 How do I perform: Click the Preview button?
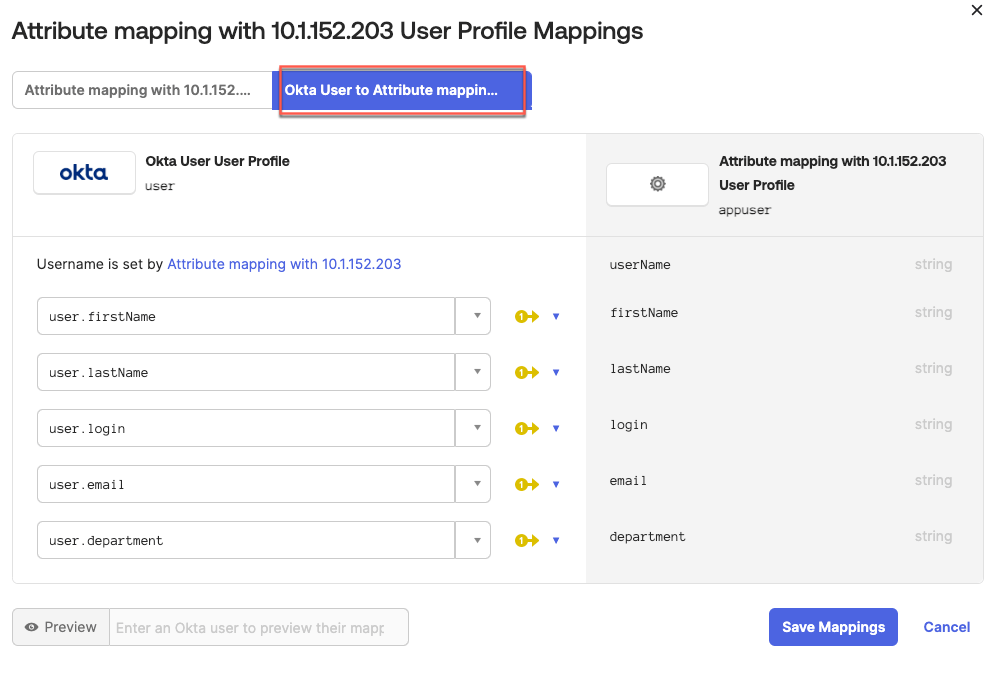click(x=61, y=627)
